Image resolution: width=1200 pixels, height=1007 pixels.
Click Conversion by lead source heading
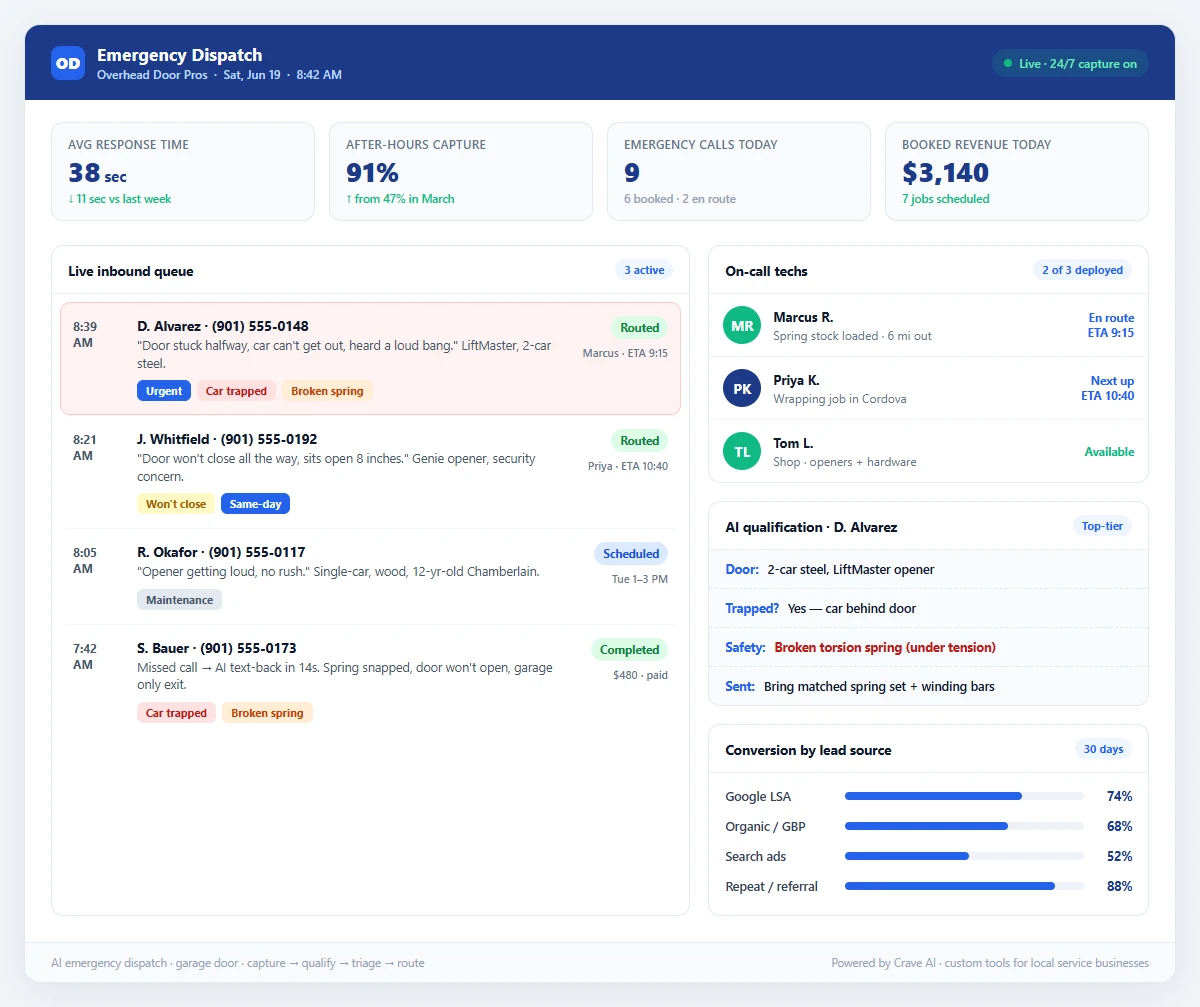coord(808,750)
